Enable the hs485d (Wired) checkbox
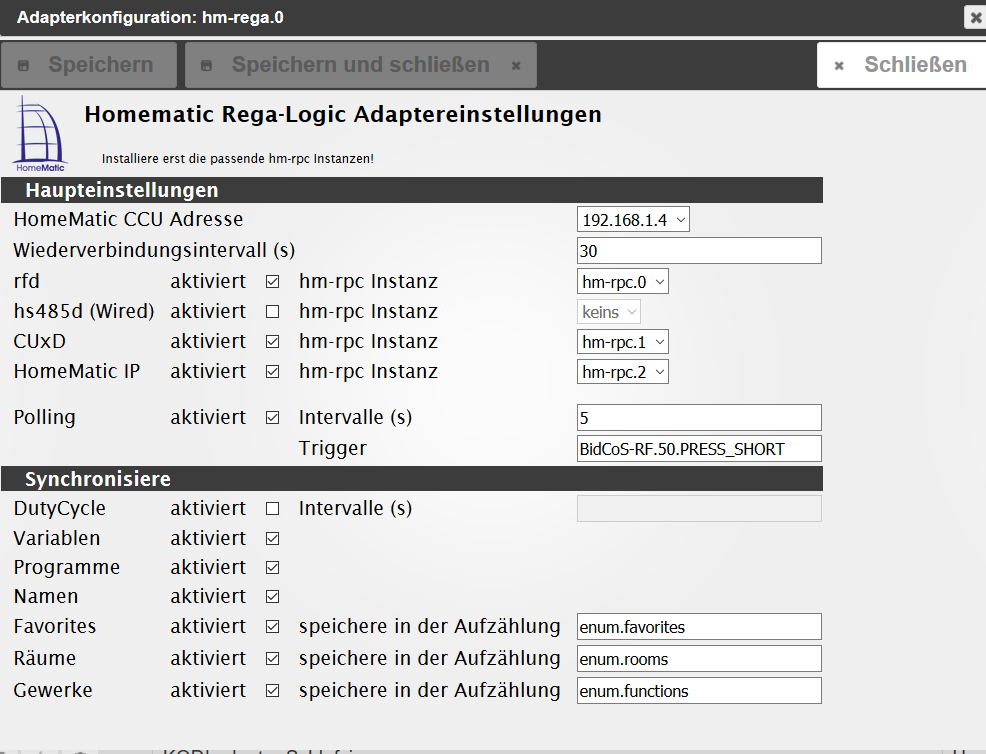Viewport: 986px width, 754px height. (272, 311)
